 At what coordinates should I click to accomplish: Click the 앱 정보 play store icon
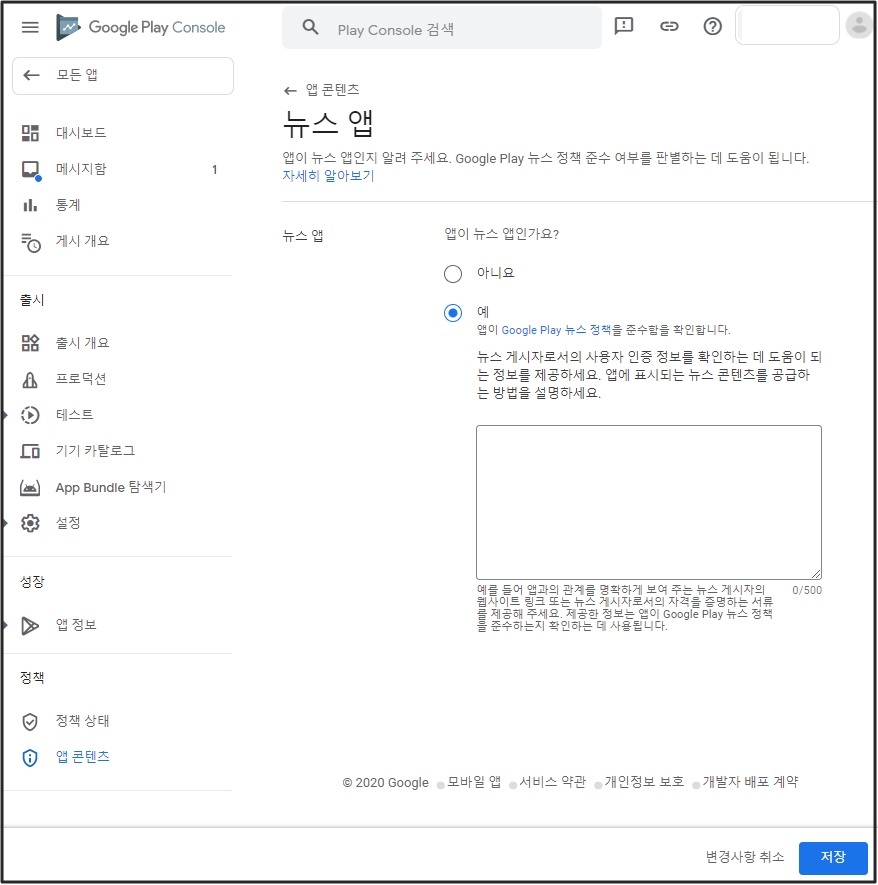click(30, 625)
